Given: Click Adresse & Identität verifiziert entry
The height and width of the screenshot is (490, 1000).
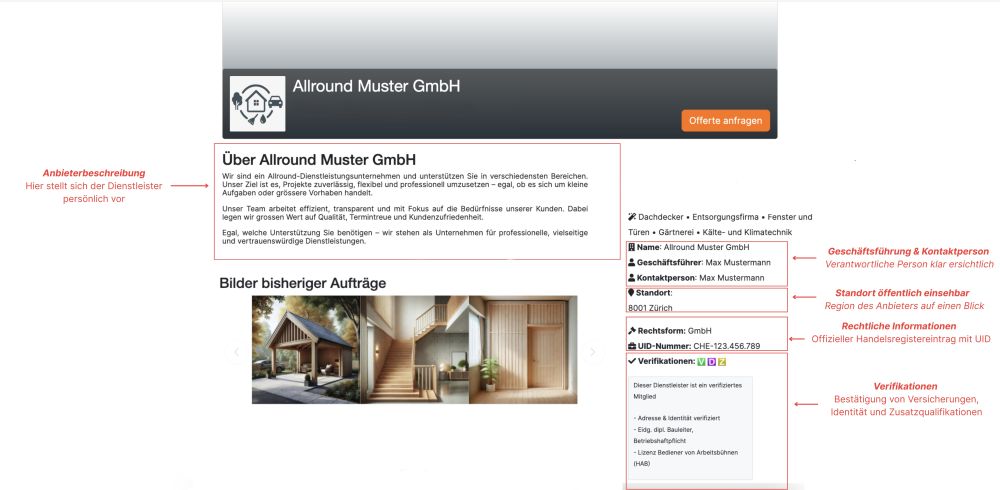Looking at the screenshot, I should coord(677,418).
